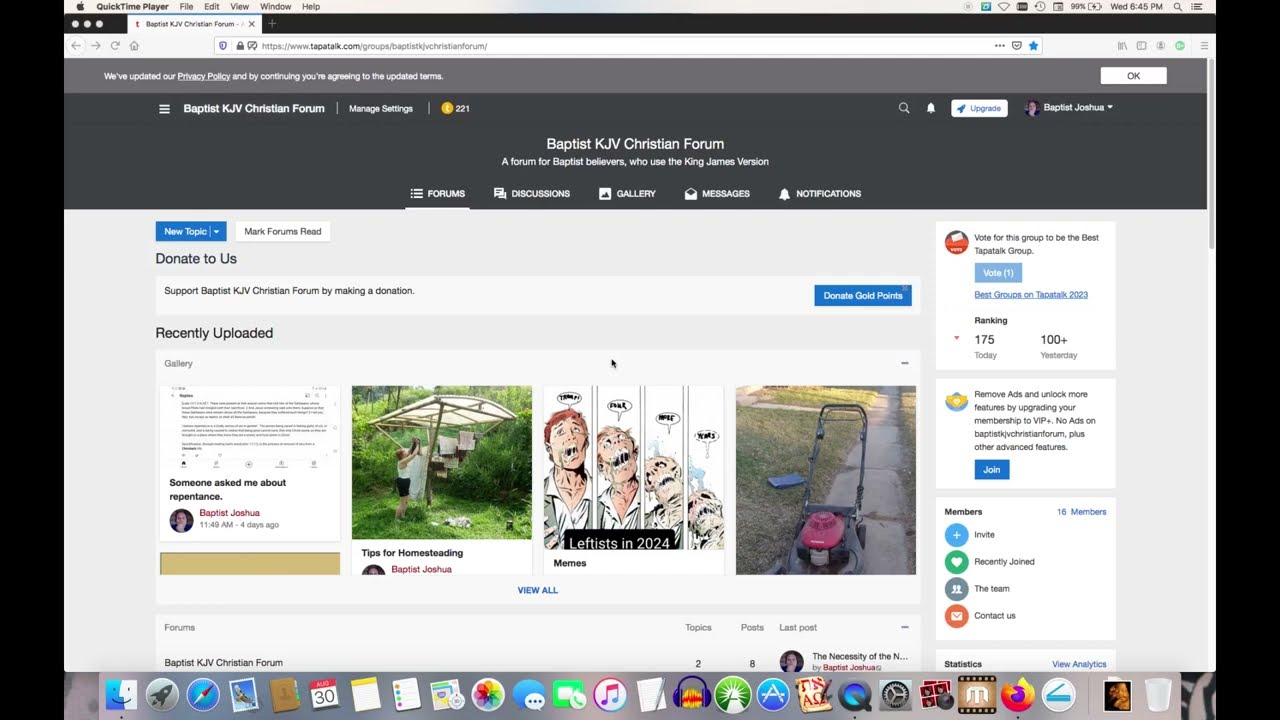Click The team people icon
Image resolution: width=1280 pixels, height=720 pixels.
[957, 589]
